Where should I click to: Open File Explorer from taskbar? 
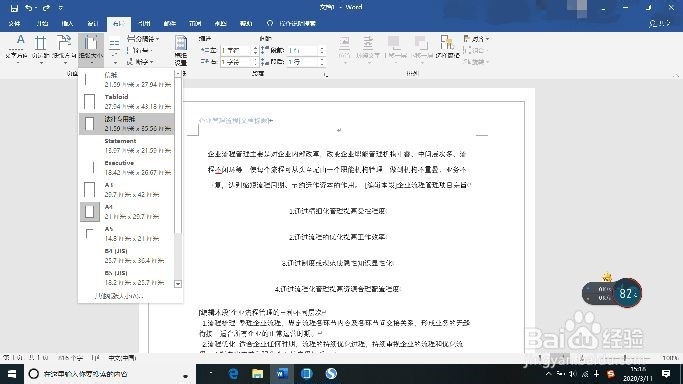257,374
